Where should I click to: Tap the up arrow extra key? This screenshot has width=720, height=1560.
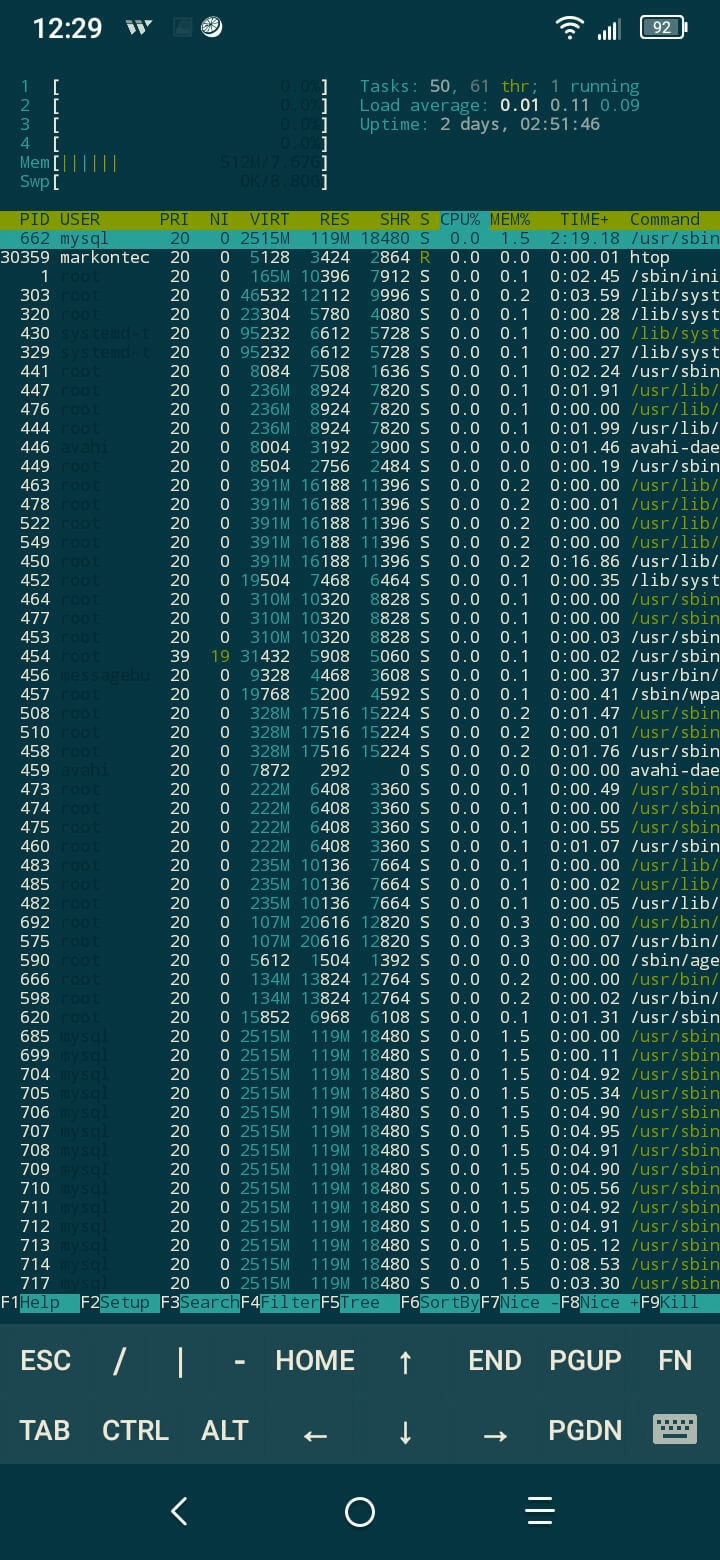[x=405, y=1361]
